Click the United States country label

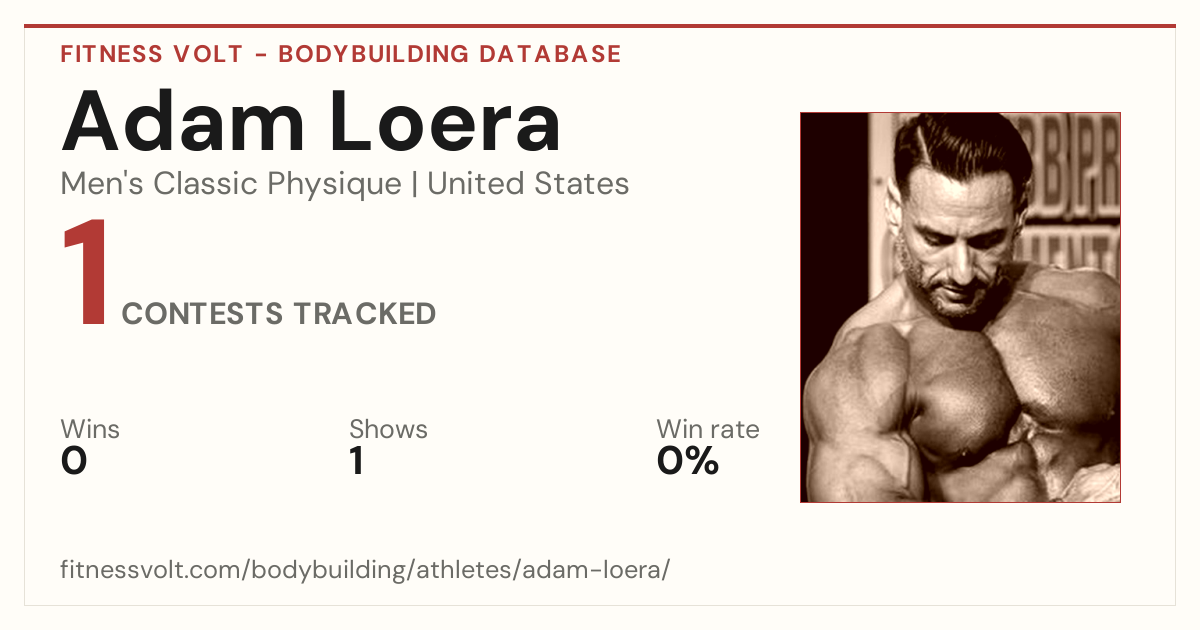[x=528, y=184]
